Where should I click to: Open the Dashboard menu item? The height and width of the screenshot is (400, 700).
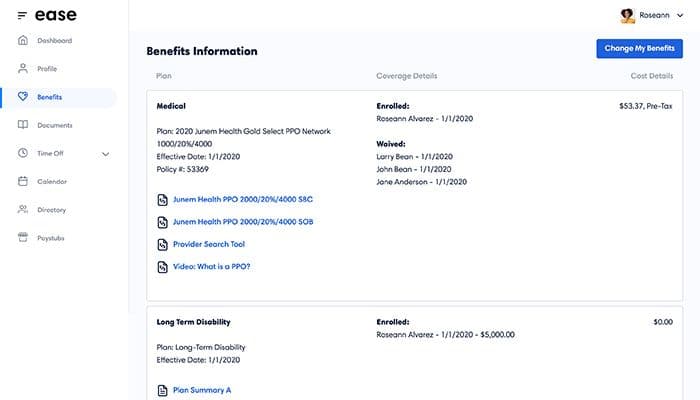tap(54, 41)
